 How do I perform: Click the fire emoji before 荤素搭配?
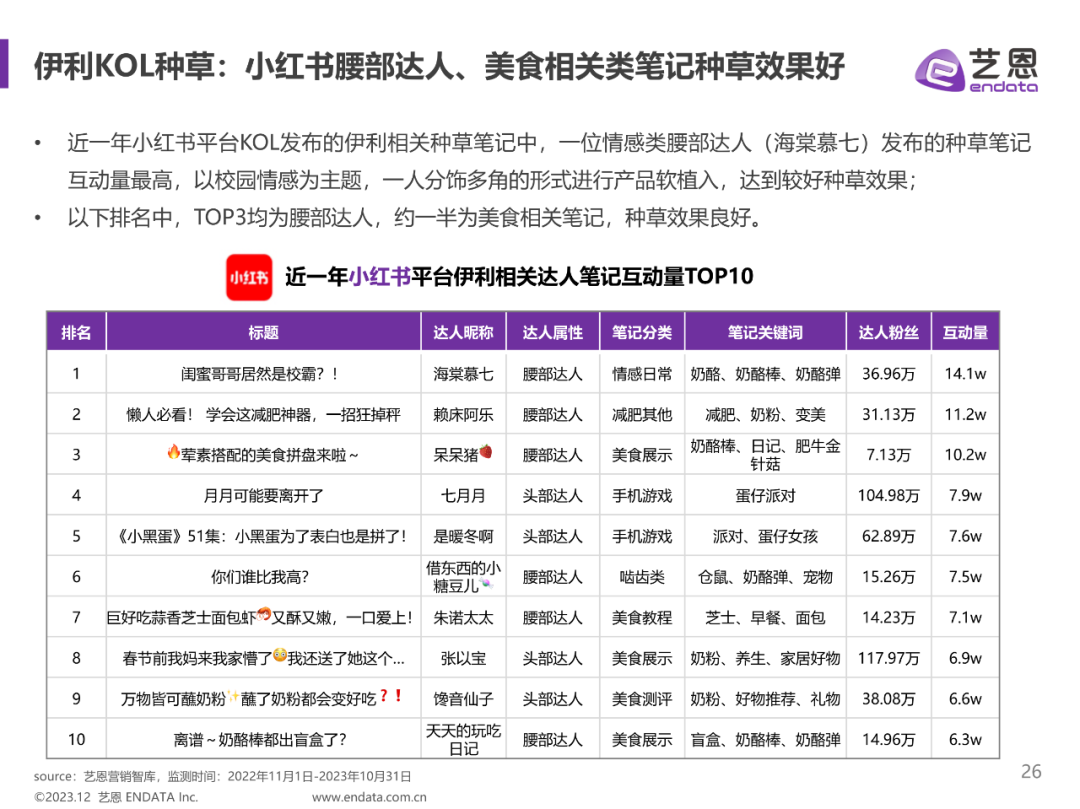[174, 452]
